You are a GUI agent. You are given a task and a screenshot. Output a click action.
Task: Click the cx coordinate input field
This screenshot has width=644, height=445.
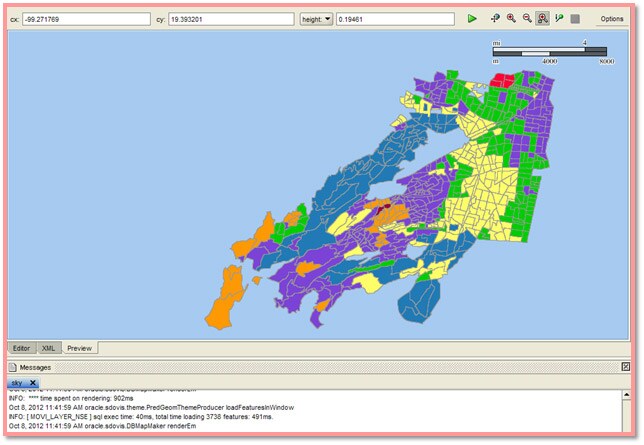pos(87,19)
